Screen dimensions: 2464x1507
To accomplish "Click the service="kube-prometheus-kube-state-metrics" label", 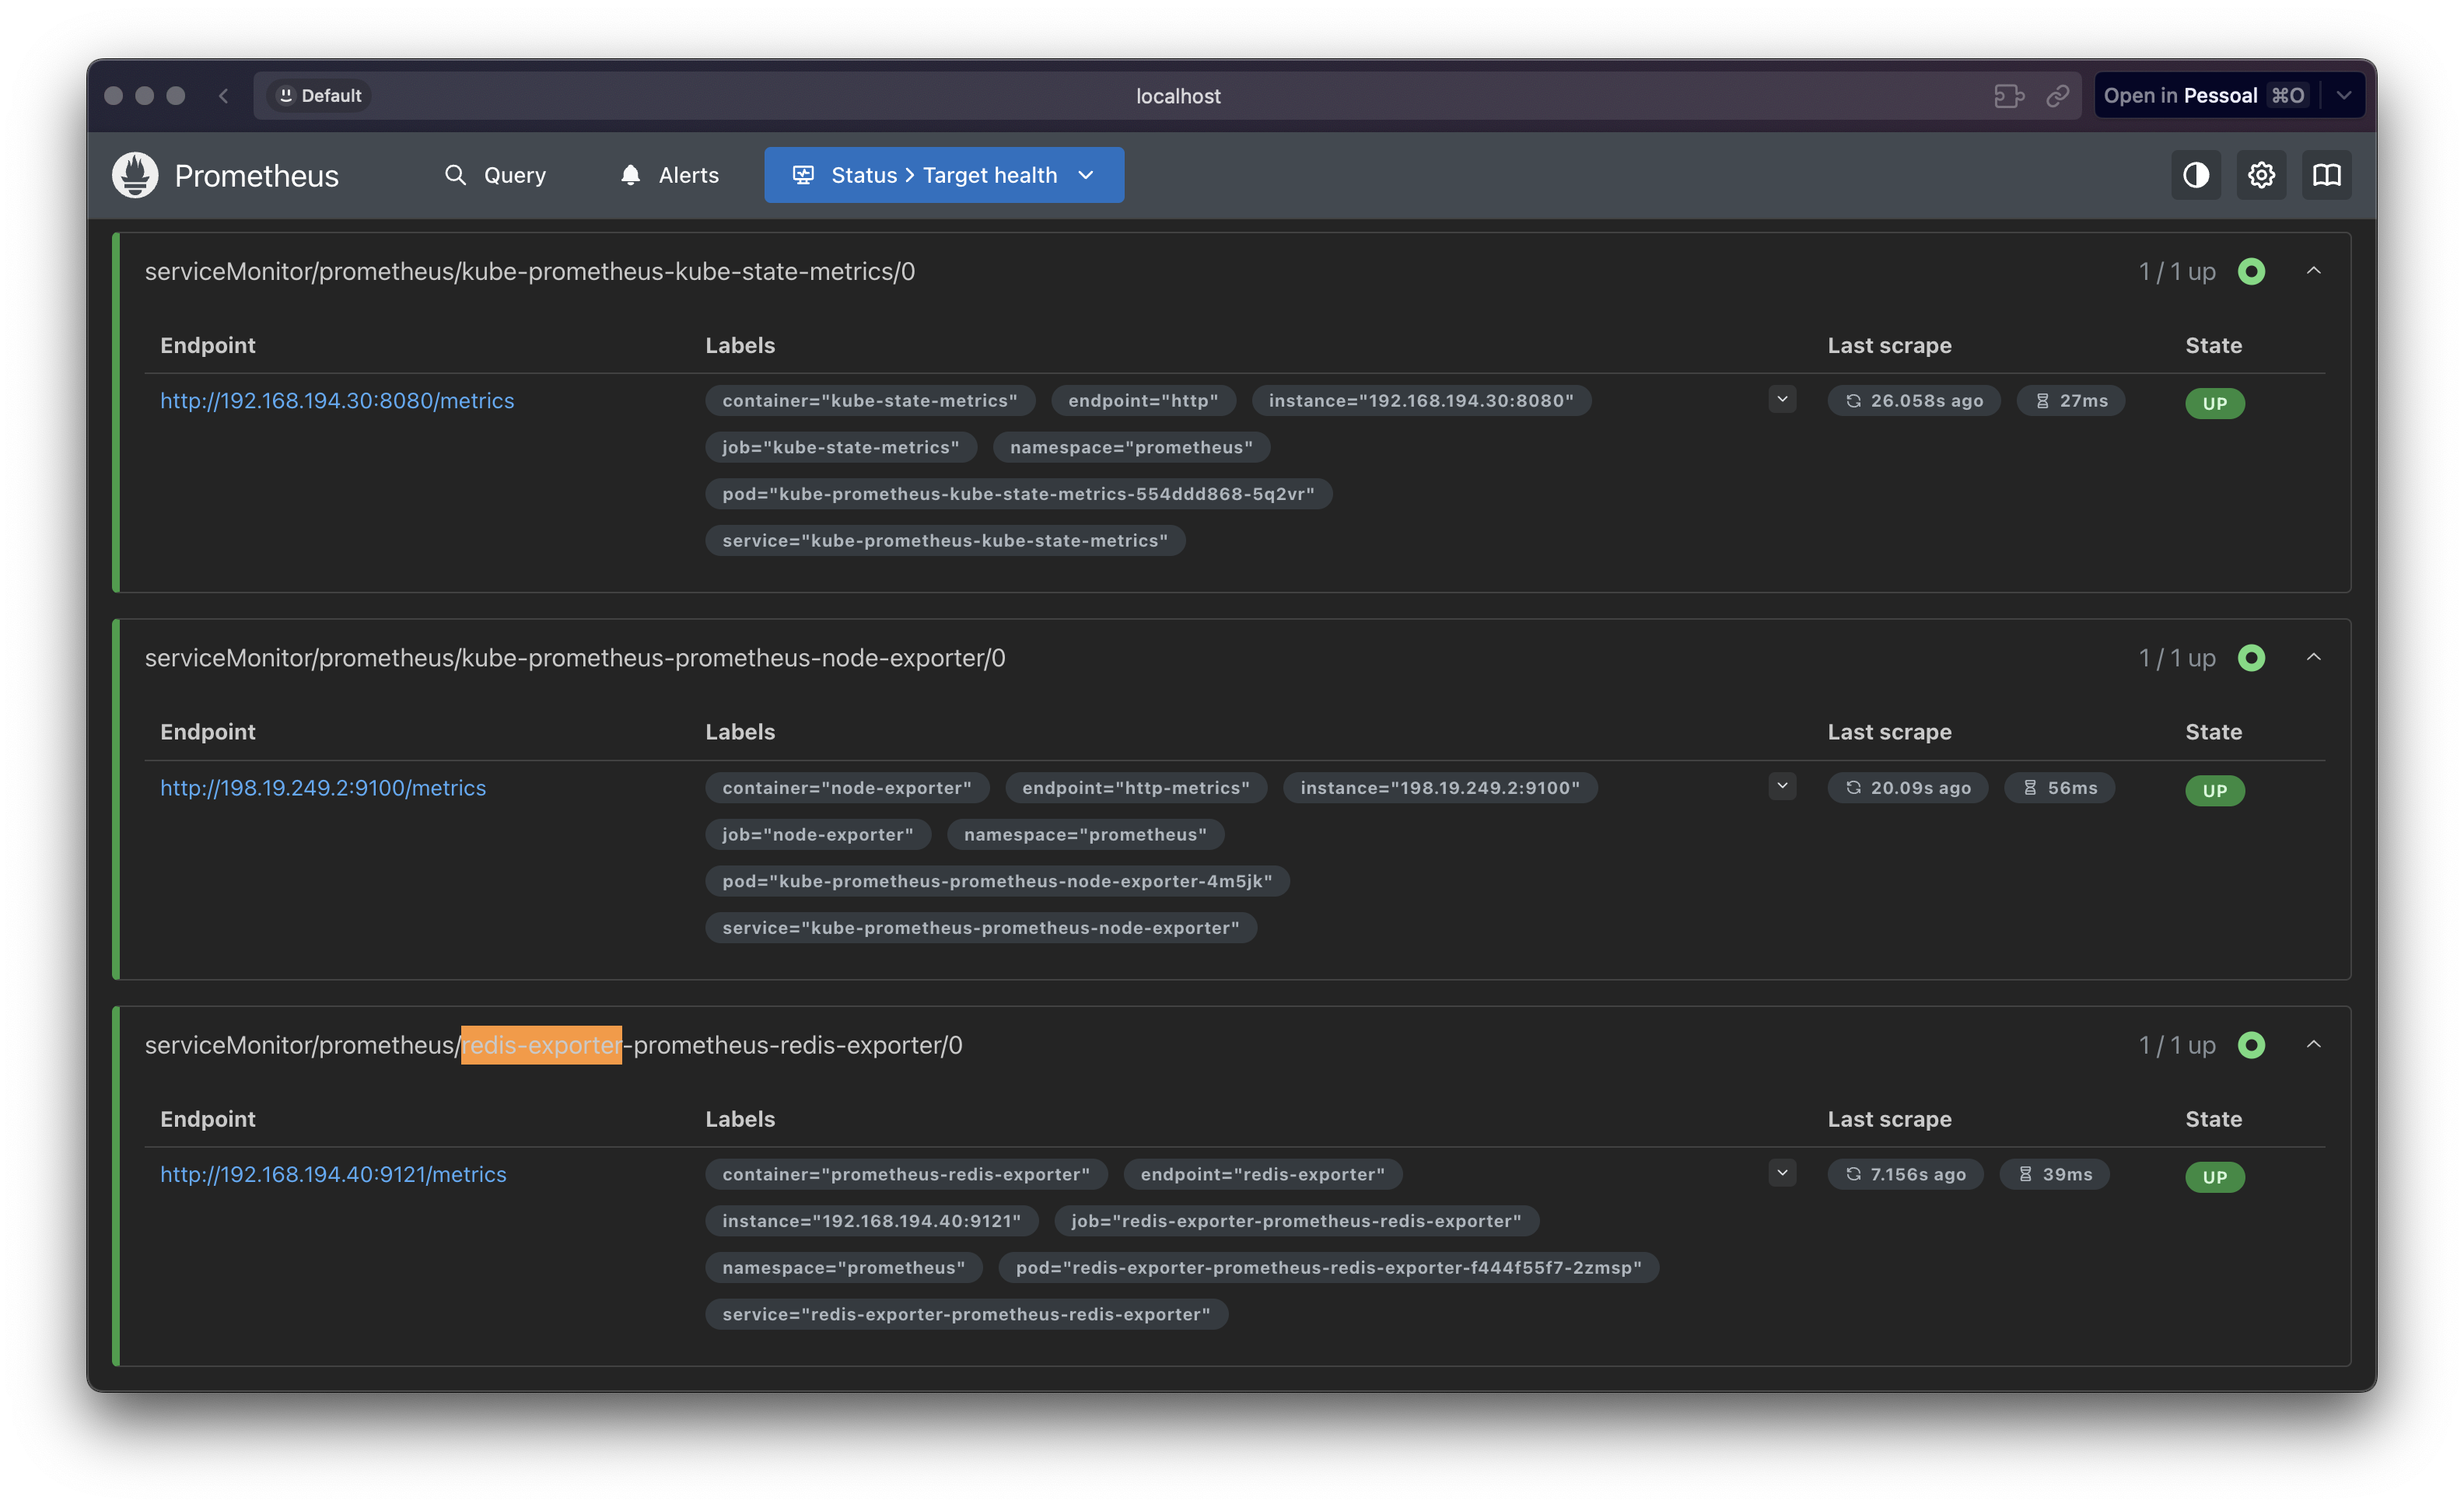I will (x=945, y=541).
